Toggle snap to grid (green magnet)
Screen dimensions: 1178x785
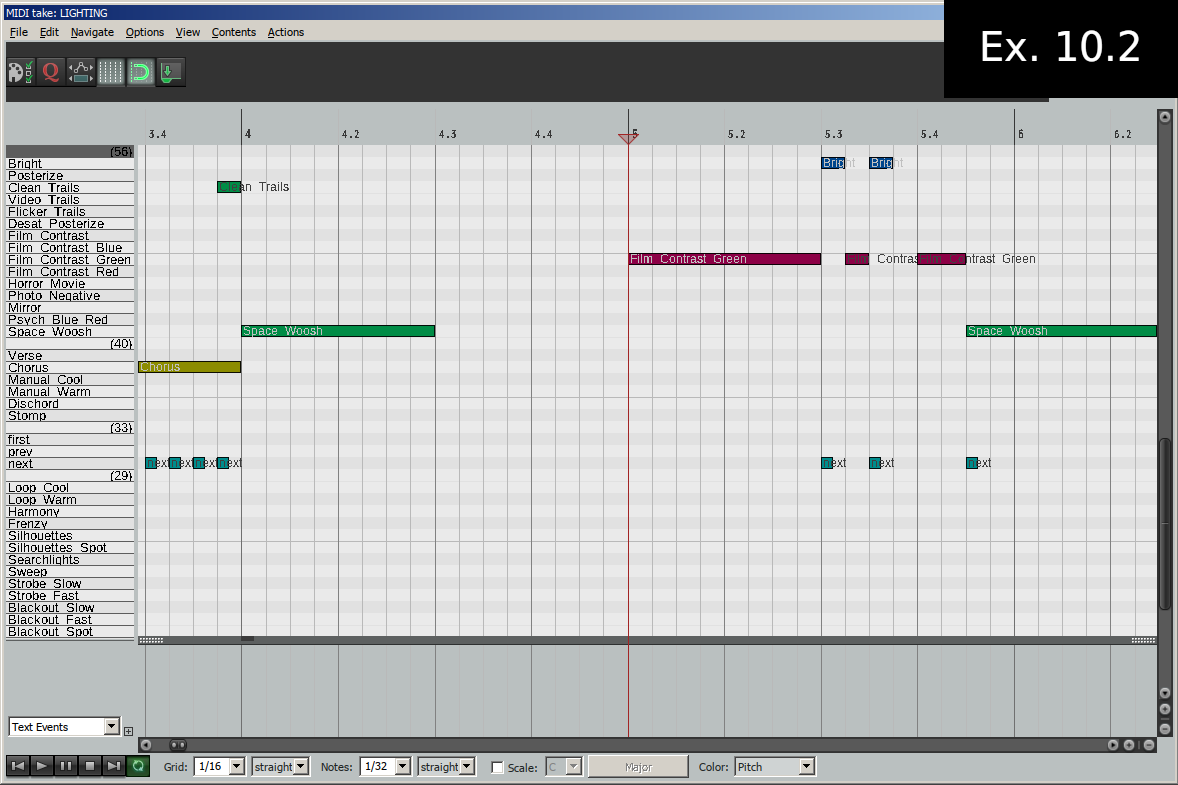(x=140, y=72)
